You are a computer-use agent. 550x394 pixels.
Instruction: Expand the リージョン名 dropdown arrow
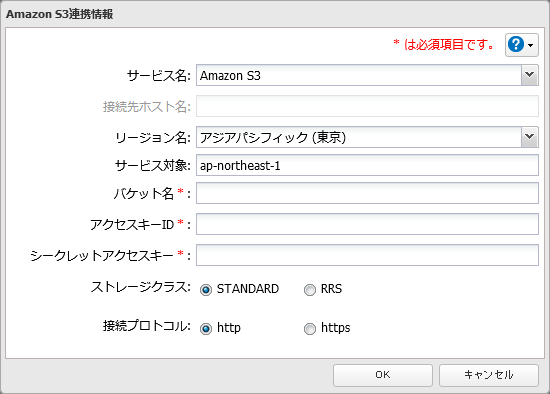(x=529, y=137)
